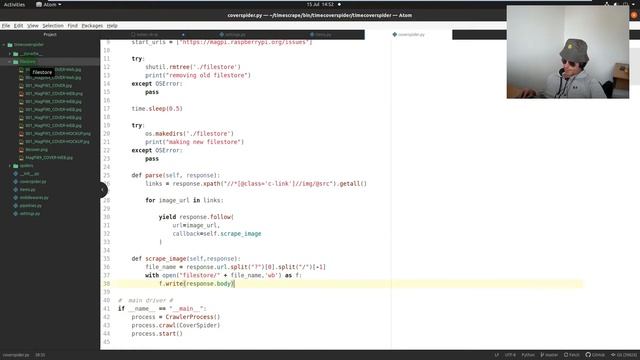This screenshot has width=640, height=360.
Task: Click the file icon next to items.py in tree
Action: coord(16,189)
